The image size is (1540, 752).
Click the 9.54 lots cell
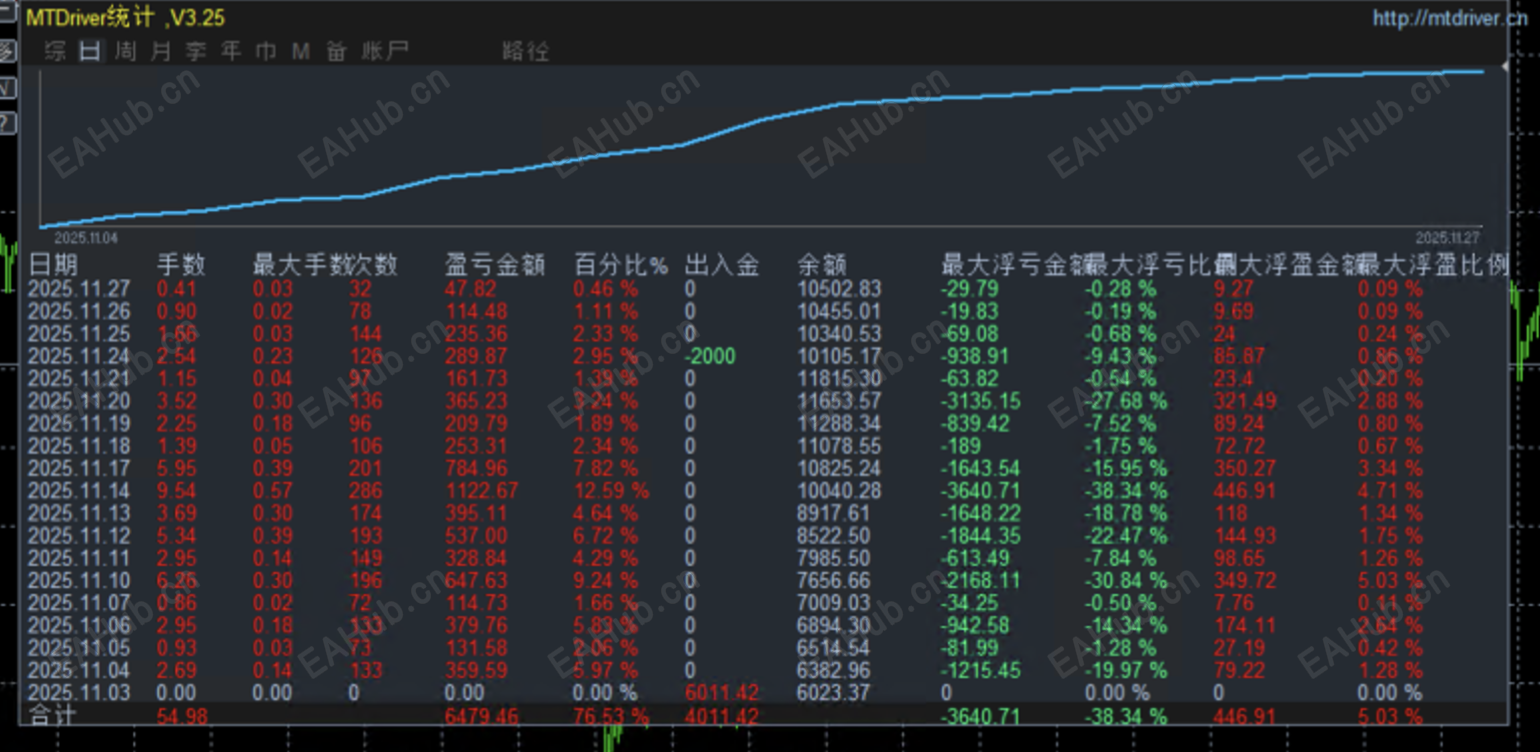(x=177, y=491)
